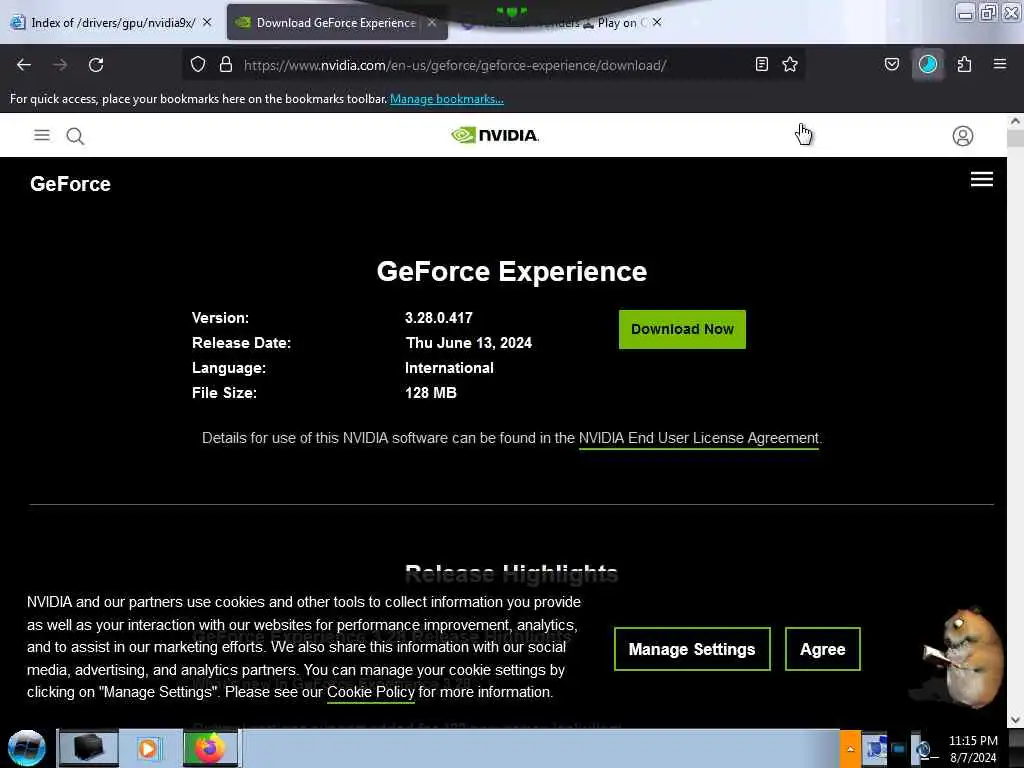This screenshot has width=1024, height=768.
Task: Reload the page with the refresh icon
Action: [96, 65]
